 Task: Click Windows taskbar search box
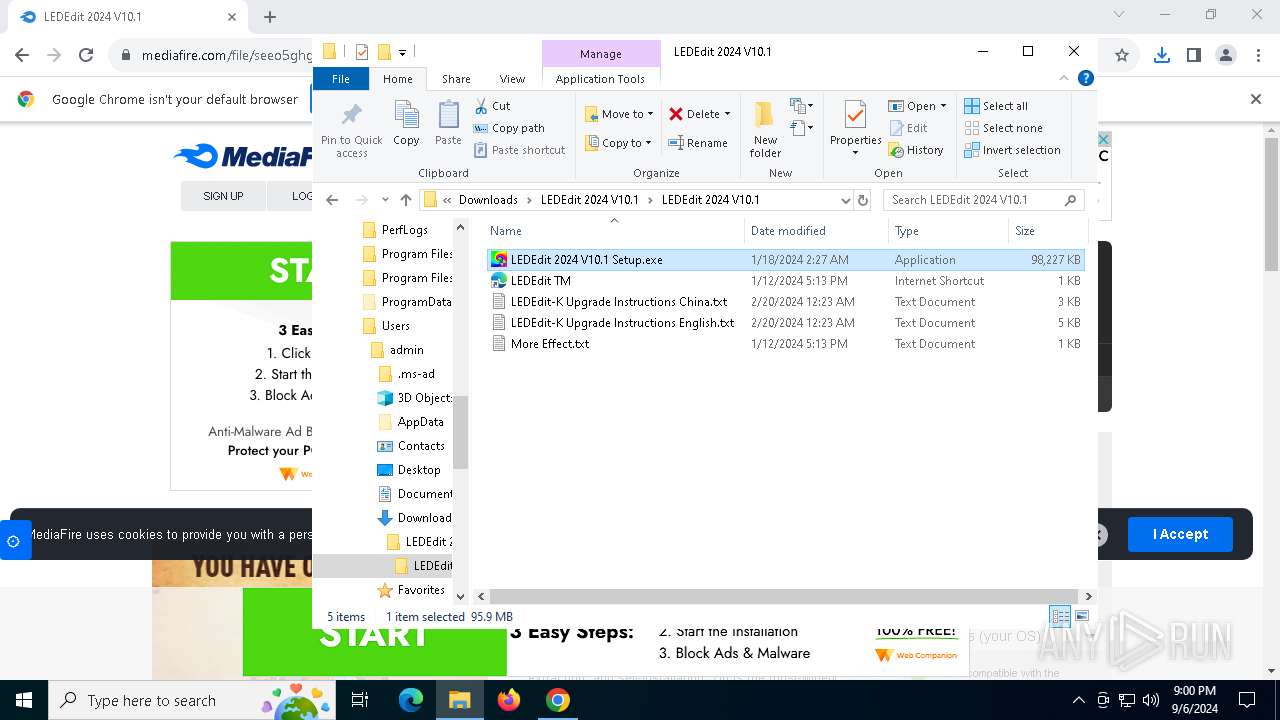[192, 700]
